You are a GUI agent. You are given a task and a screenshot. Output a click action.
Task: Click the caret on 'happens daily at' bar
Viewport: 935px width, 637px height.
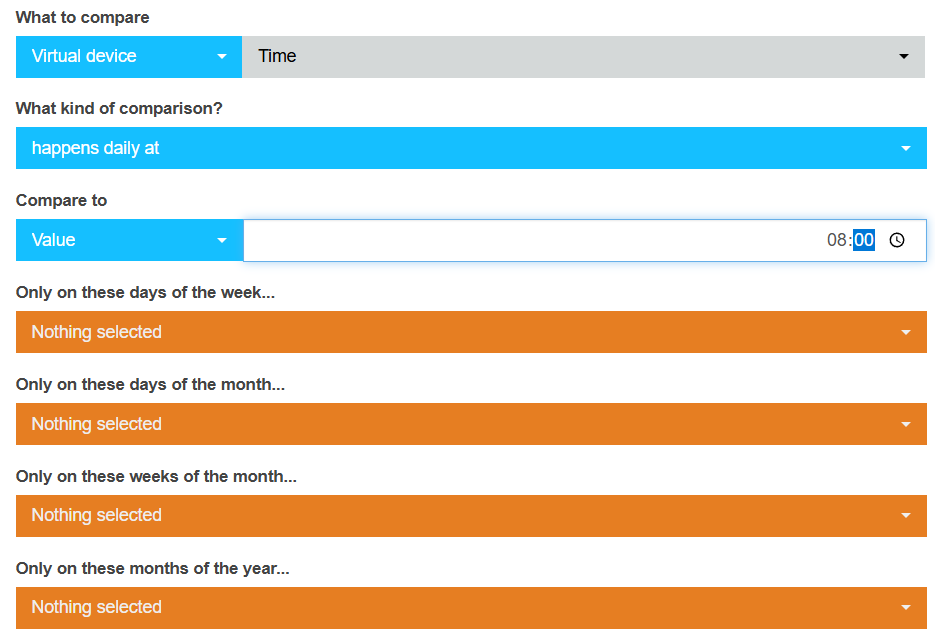pyautogui.click(x=906, y=149)
